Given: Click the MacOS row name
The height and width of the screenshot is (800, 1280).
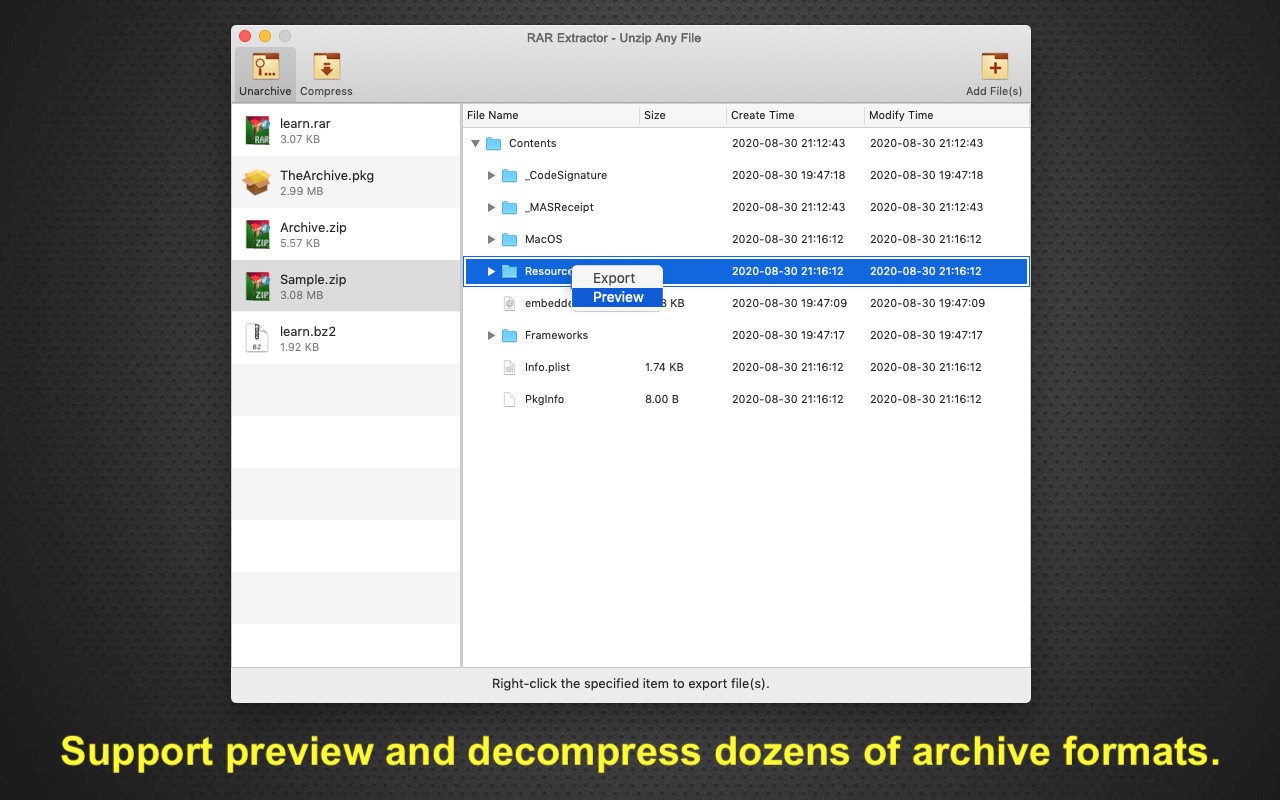Looking at the screenshot, I should pyautogui.click(x=543, y=239).
